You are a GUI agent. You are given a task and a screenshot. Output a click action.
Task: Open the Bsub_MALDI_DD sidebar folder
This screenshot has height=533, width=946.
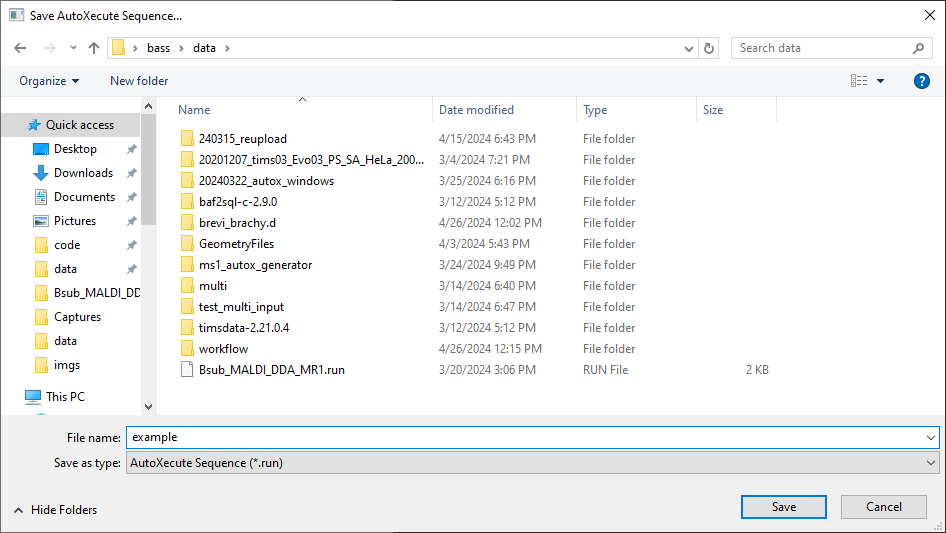point(87,293)
